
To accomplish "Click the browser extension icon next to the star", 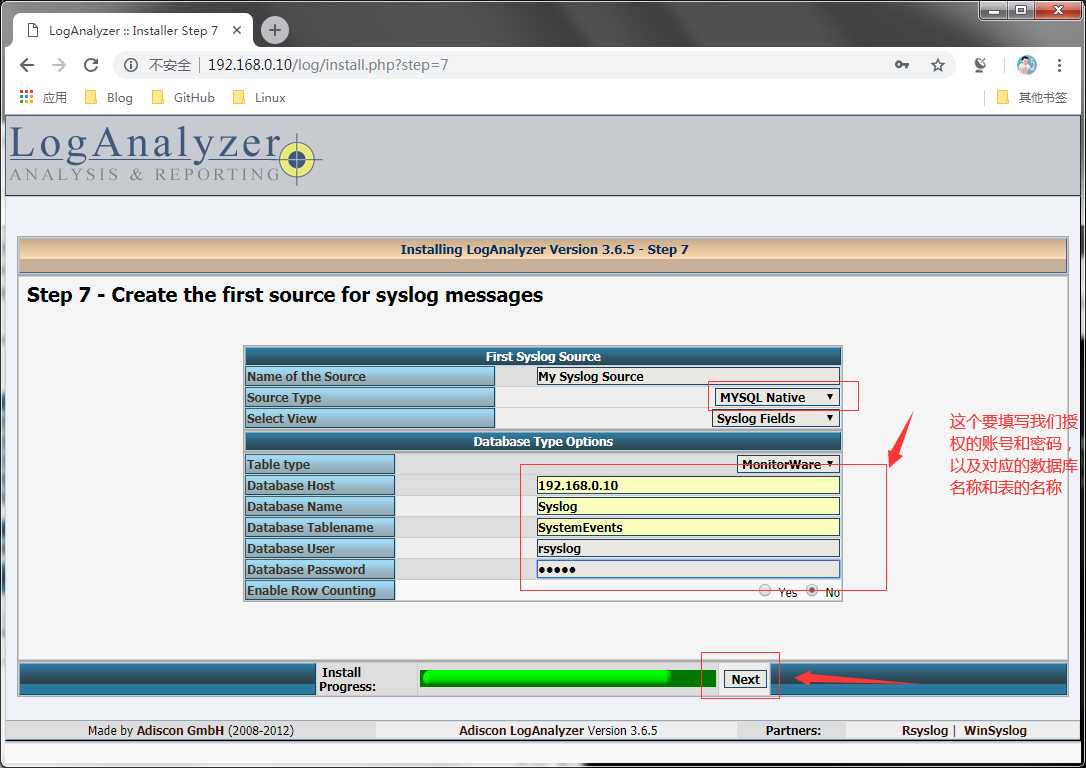I will (x=980, y=65).
